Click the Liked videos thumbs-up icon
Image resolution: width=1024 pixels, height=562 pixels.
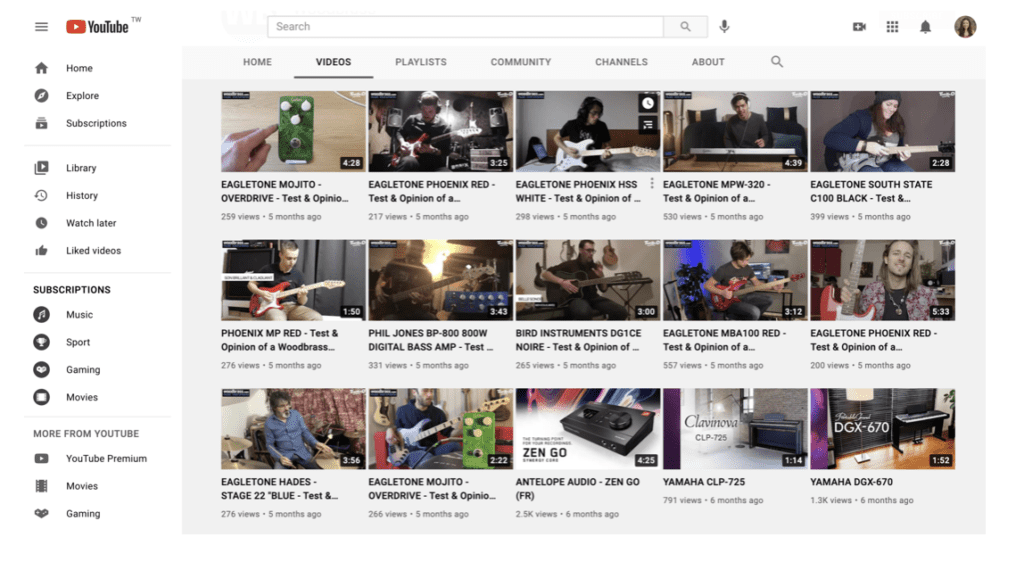click(x=41, y=250)
